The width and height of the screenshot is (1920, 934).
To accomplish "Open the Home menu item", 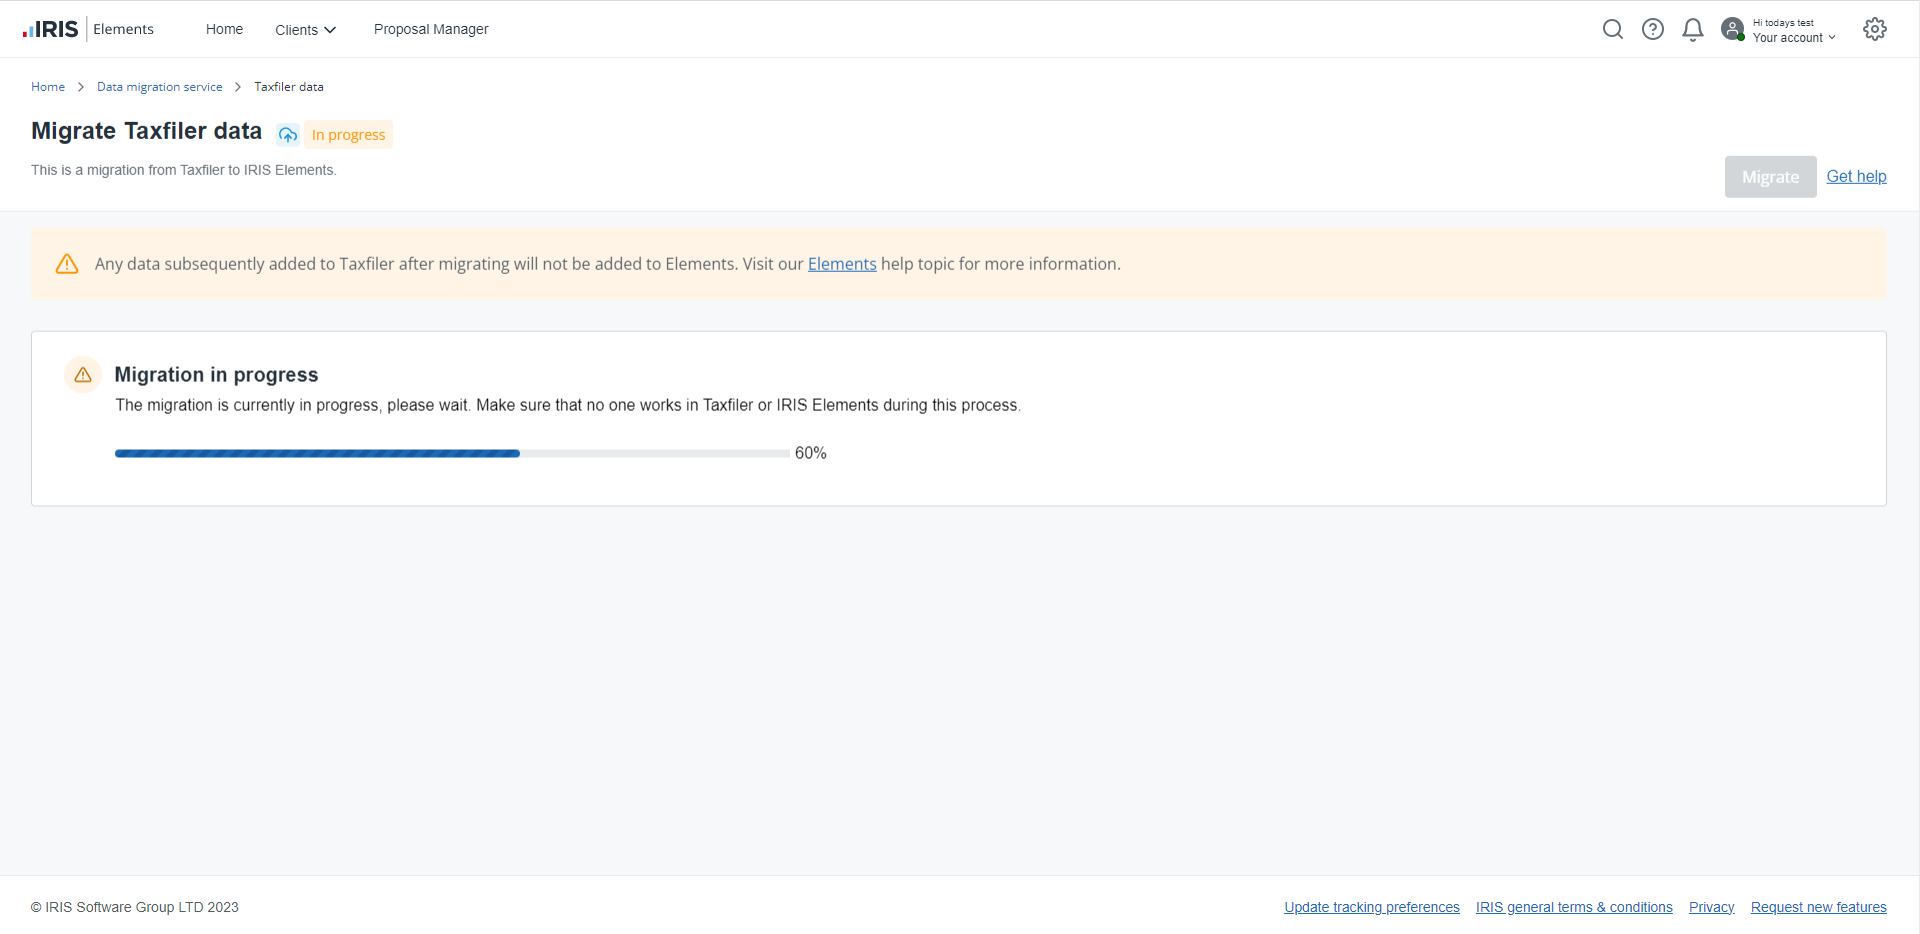I will (224, 29).
